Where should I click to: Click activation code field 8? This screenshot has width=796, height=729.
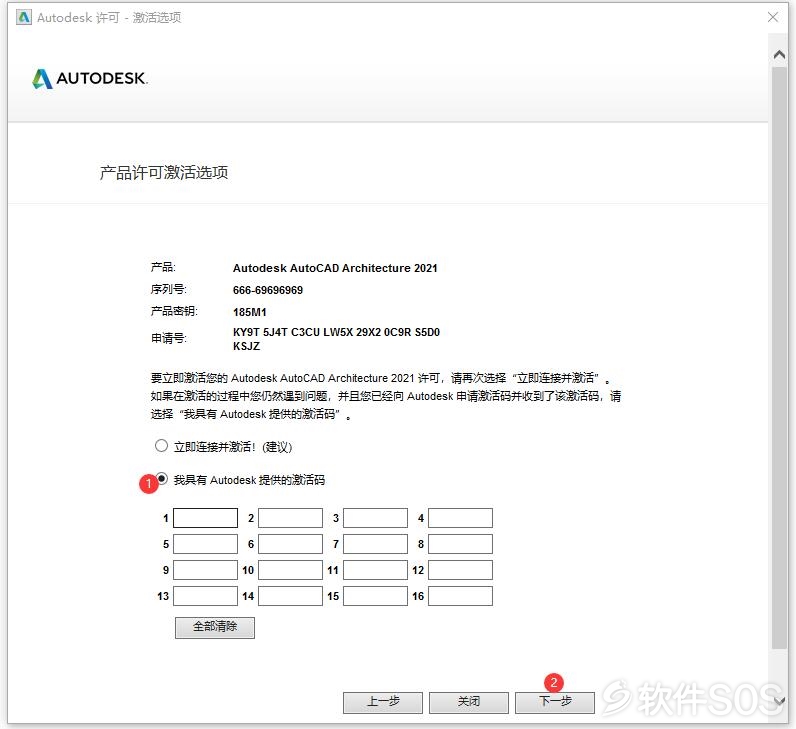point(460,544)
